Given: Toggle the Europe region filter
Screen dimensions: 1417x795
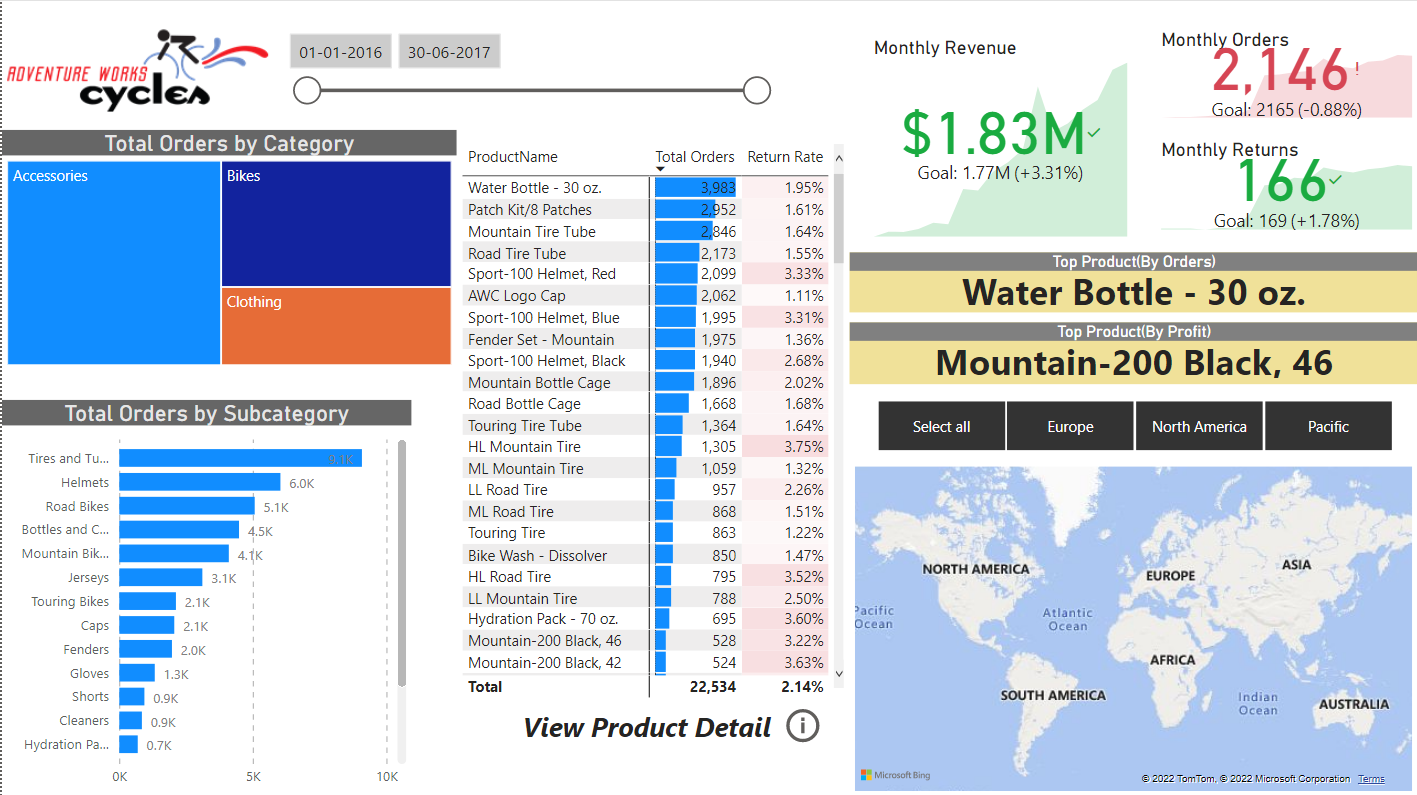Looking at the screenshot, I should (x=1069, y=425).
